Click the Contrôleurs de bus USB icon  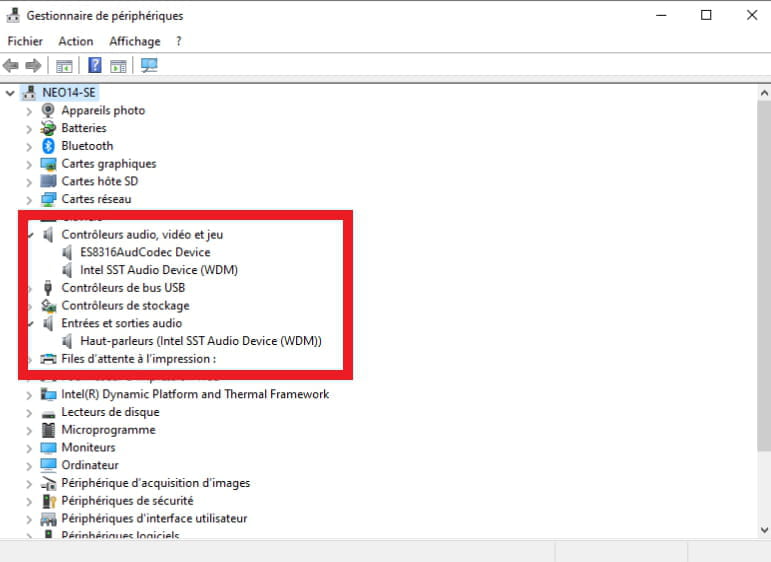[x=48, y=288]
